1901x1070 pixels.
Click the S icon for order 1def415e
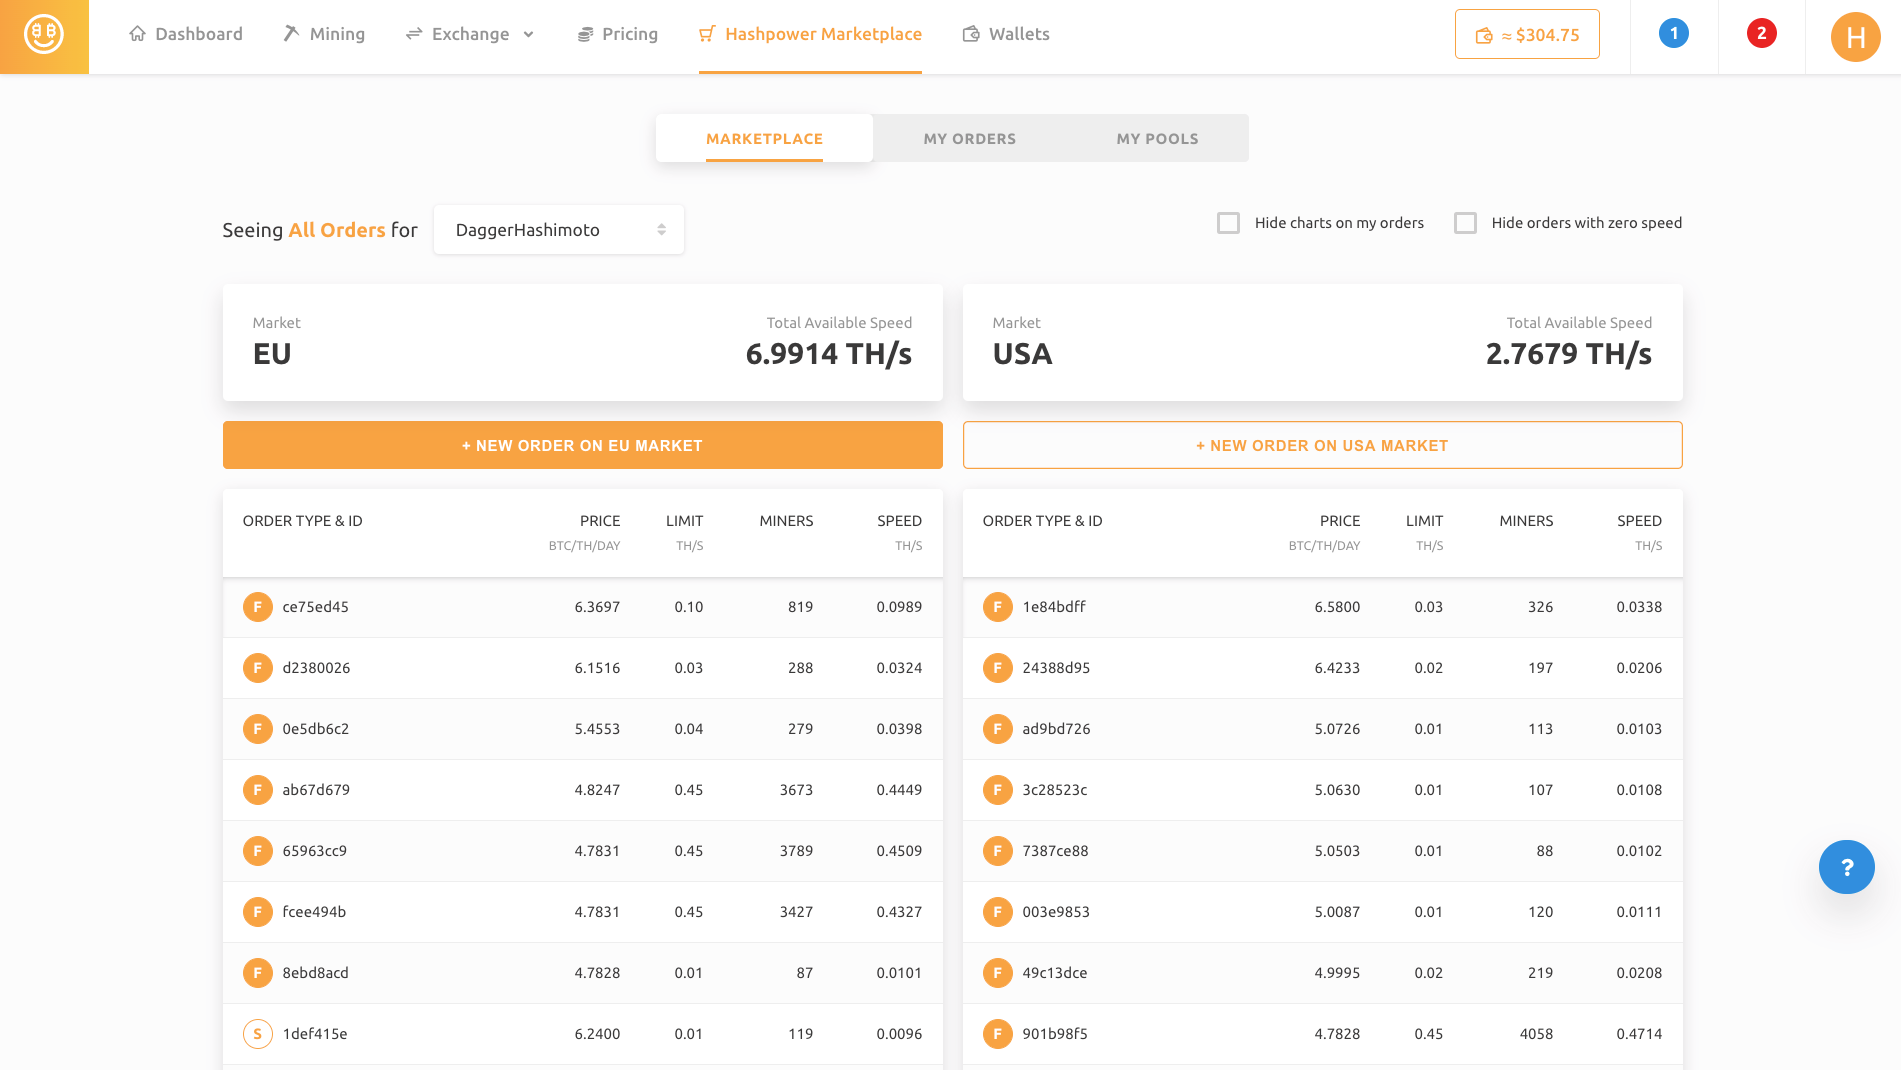(258, 1034)
